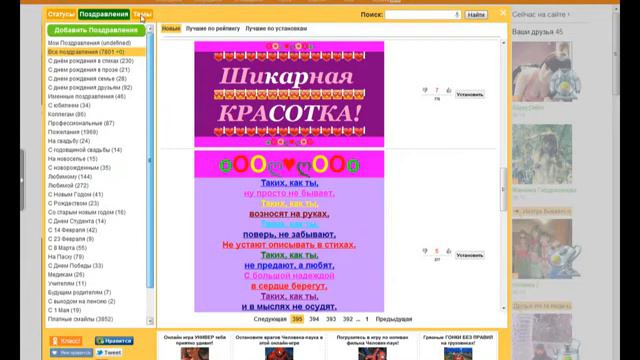Click Установить for the Шикарная КРАСОТКА card
640x360 pixels.
(470, 94)
